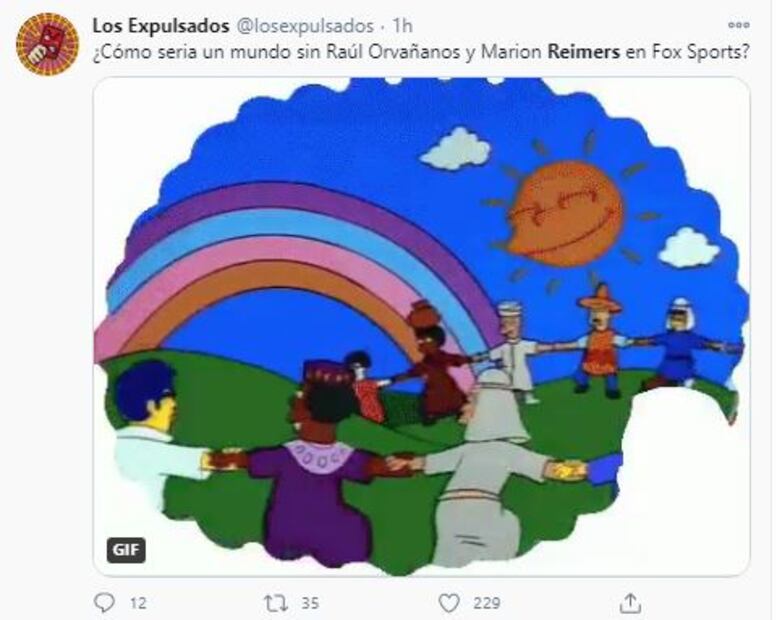777x620 pixels.
Task: Click the retweet arrows icon
Action: click(x=275, y=603)
